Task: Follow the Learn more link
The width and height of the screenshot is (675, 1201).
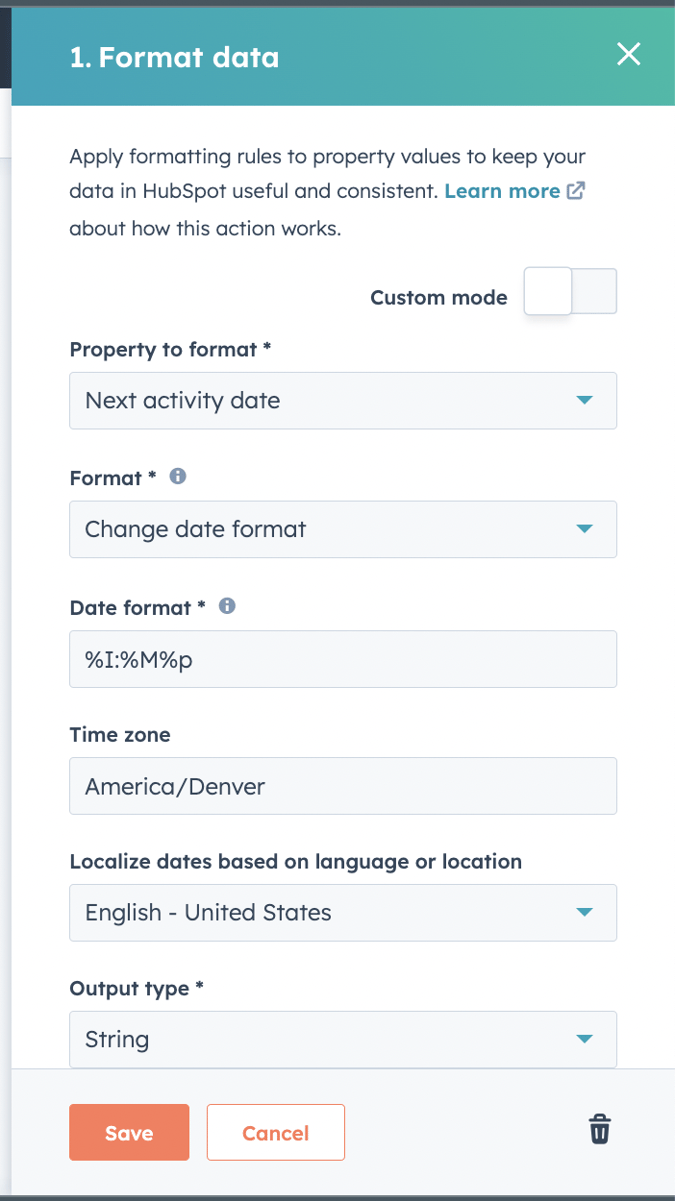Action: click(x=502, y=190)
